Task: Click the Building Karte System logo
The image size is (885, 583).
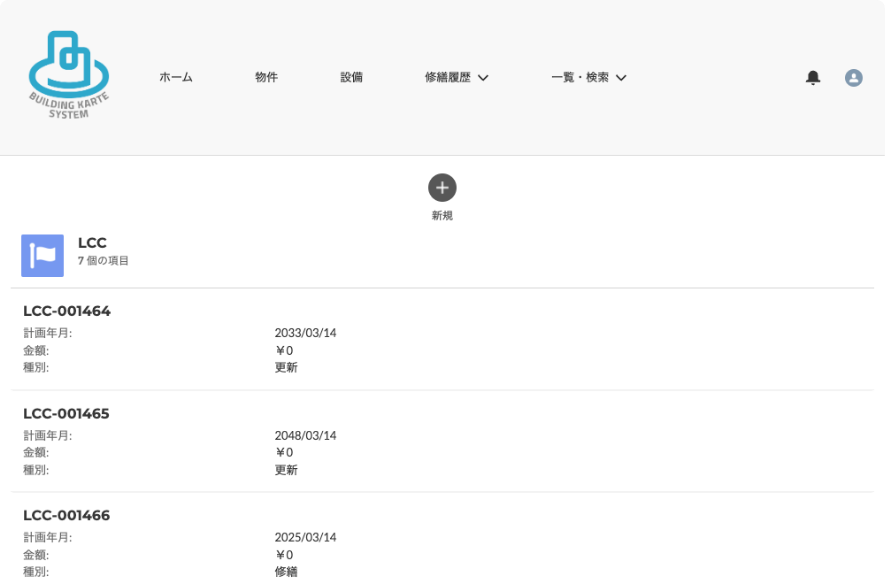Action: (68, 75)
